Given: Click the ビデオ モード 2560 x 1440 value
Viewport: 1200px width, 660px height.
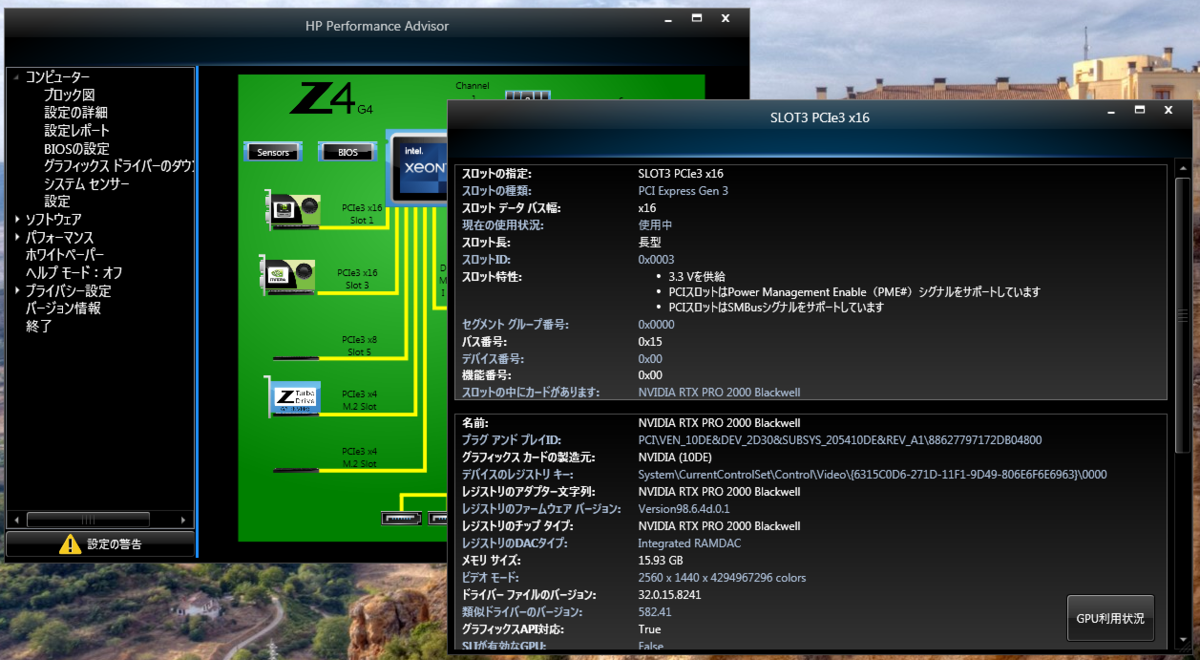Looking at the screenshot, I should pyautogui.click(x=722, y=578).
